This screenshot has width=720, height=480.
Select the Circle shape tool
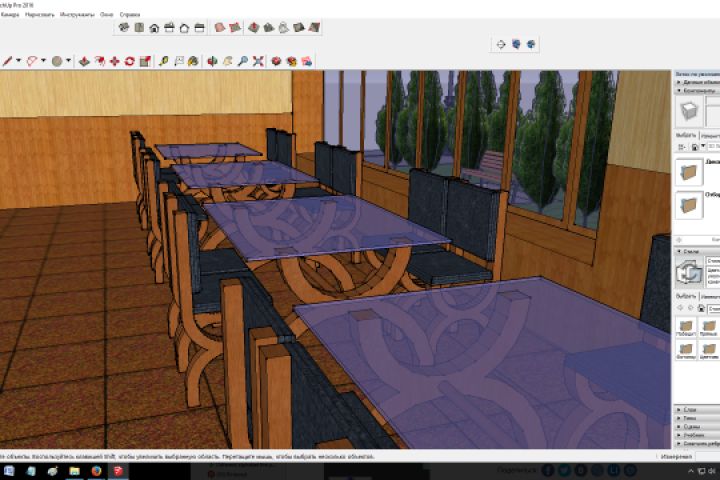click(57, 61)
